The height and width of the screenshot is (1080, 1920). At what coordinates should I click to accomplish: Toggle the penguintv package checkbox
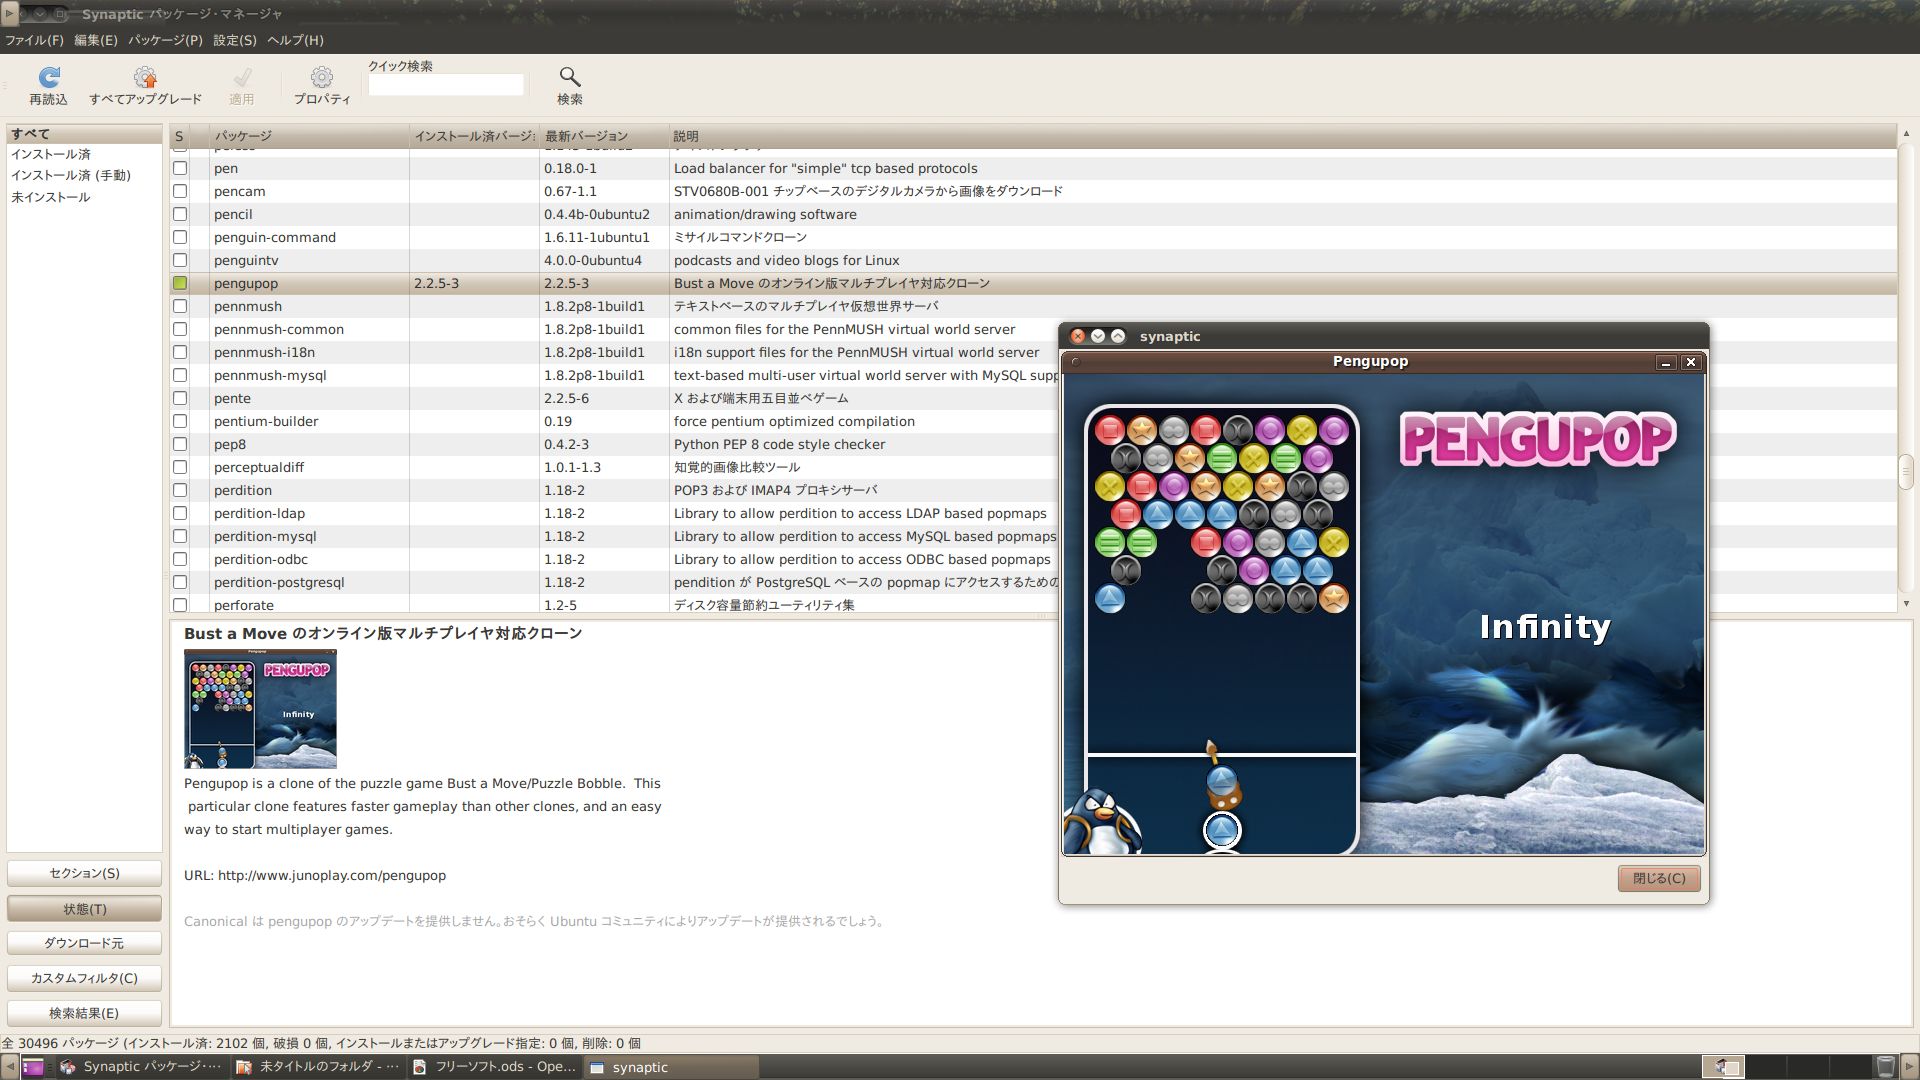(x=180, y=260)
